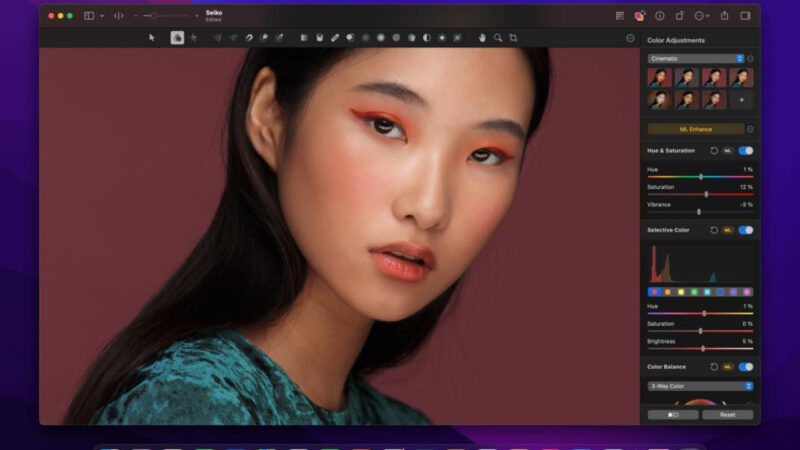
Task: Click the star icon in the toolbar
Action: coord(193,38)
